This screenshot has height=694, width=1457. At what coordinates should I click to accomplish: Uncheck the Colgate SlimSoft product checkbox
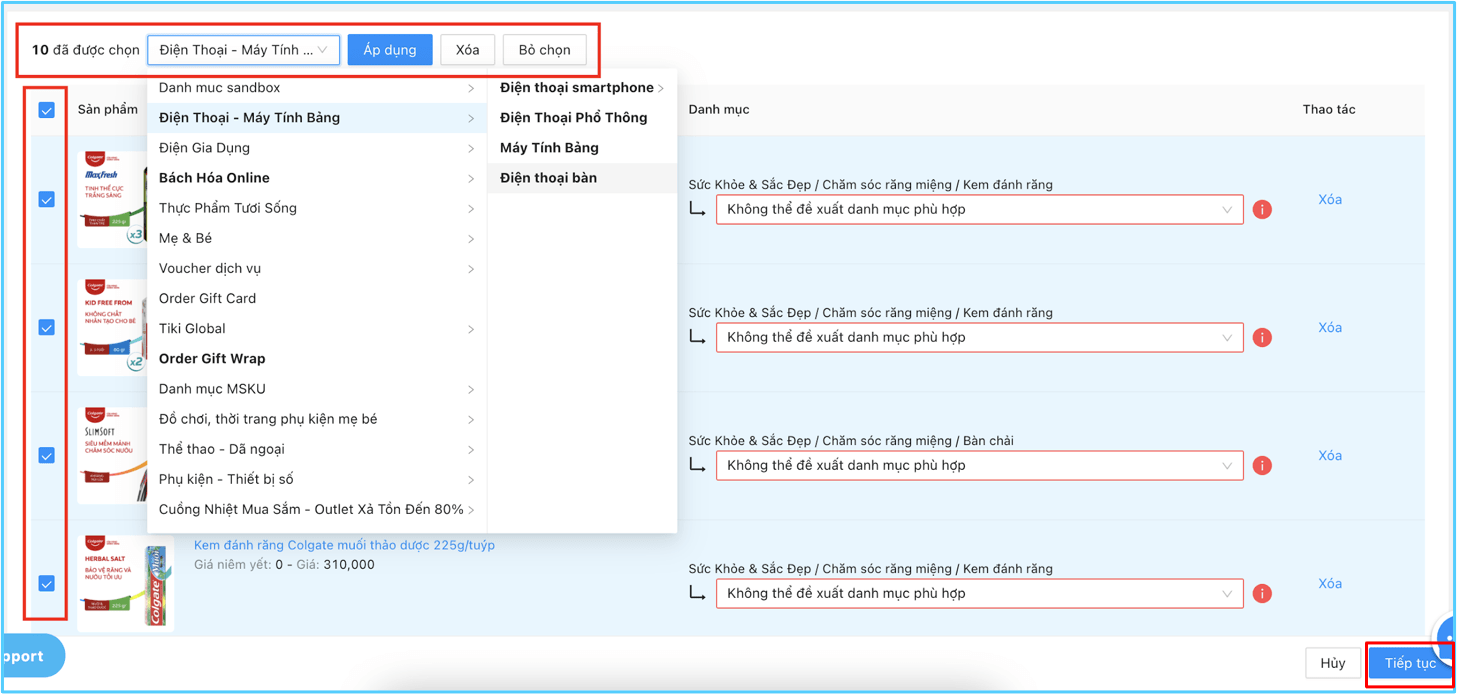[47, 455]
